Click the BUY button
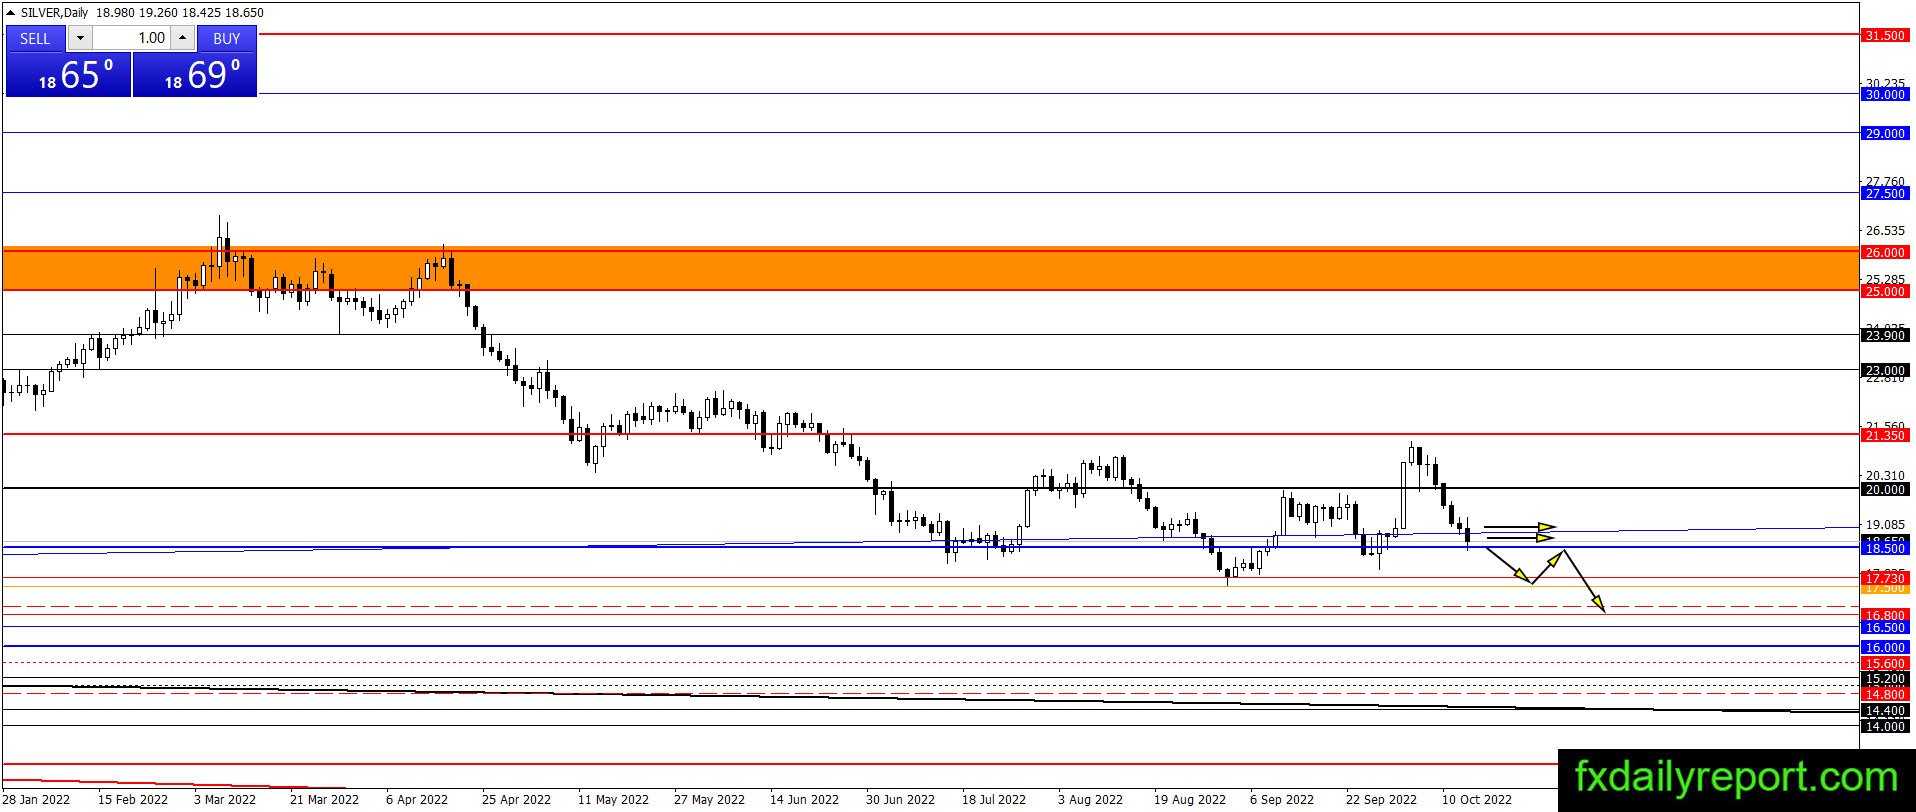The height and width of the screenshot is (812, 1916). tap(227, 38)
